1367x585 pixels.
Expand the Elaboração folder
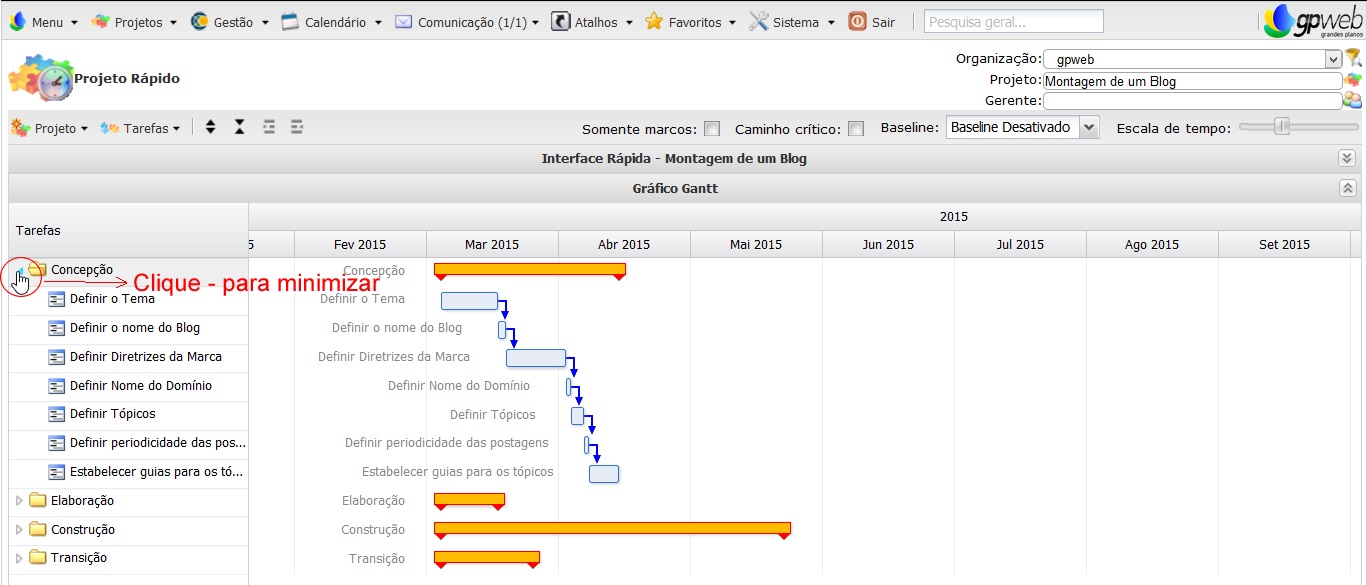pos(17,501)
